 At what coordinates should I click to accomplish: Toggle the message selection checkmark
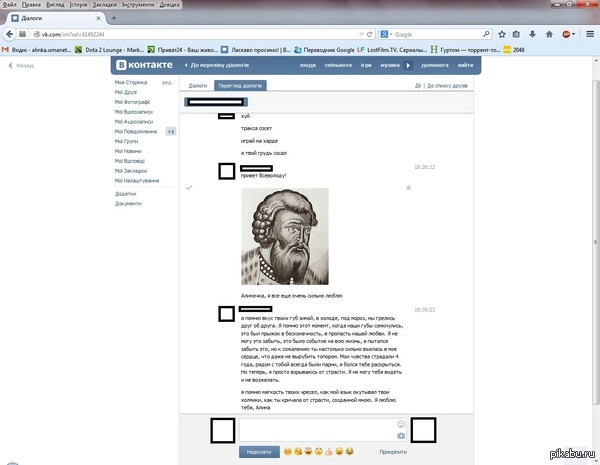coord(189,188)
